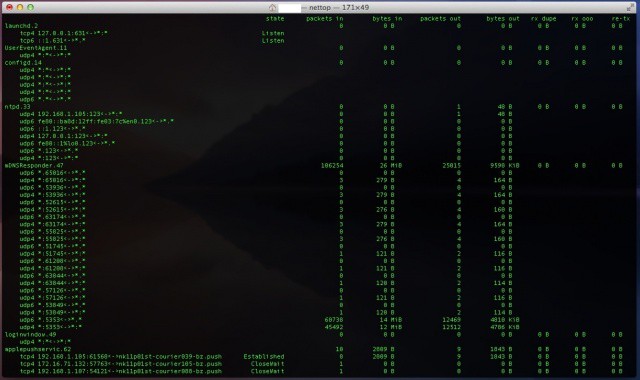Image resolution: width=640 pixels, height=380 pixels.
Task: Click the 60738 packets in value
Action: point(334,320)
